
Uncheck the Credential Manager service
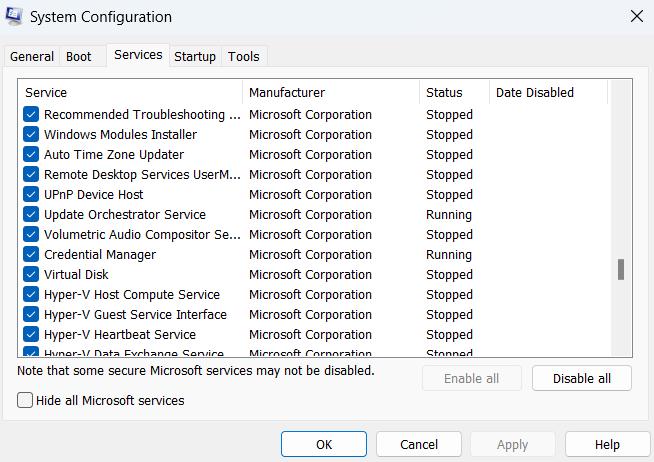[31, 255]
